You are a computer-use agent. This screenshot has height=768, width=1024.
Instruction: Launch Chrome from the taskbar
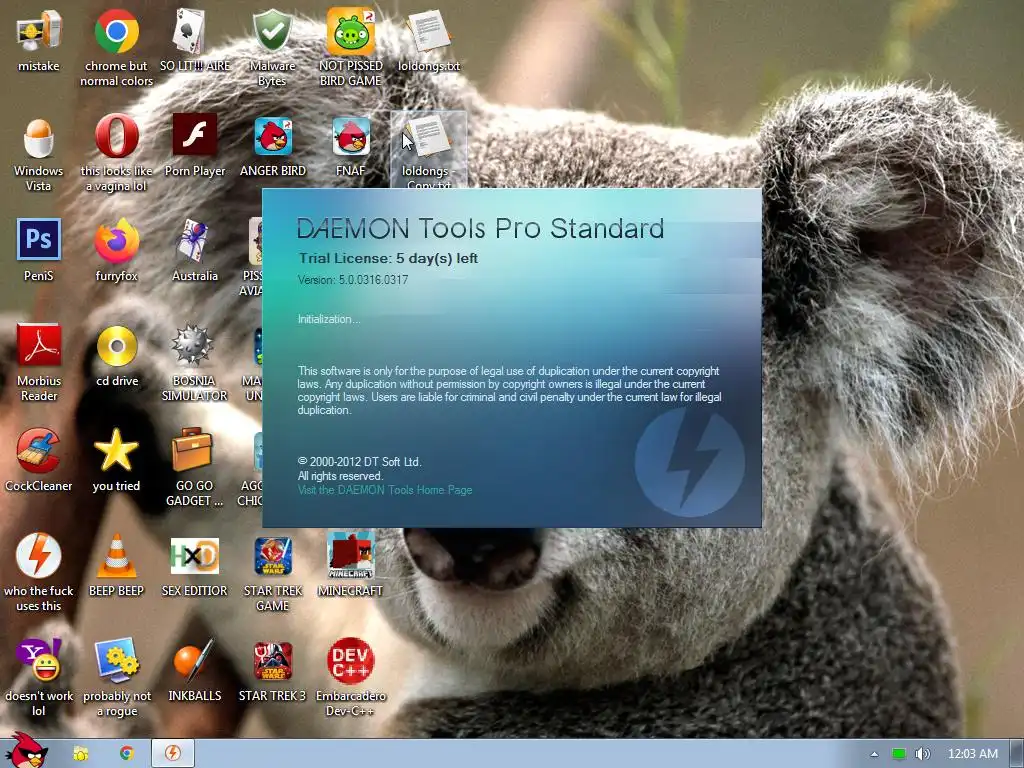pyautogui.click(x=127, y=754)
